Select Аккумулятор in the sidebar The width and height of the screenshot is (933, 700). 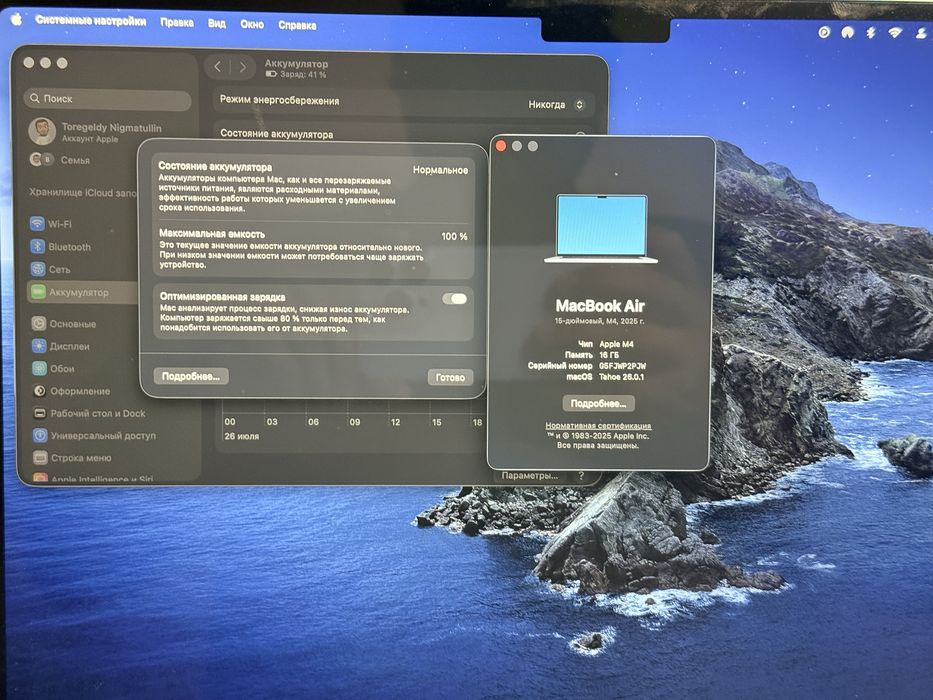click(83, 292)
